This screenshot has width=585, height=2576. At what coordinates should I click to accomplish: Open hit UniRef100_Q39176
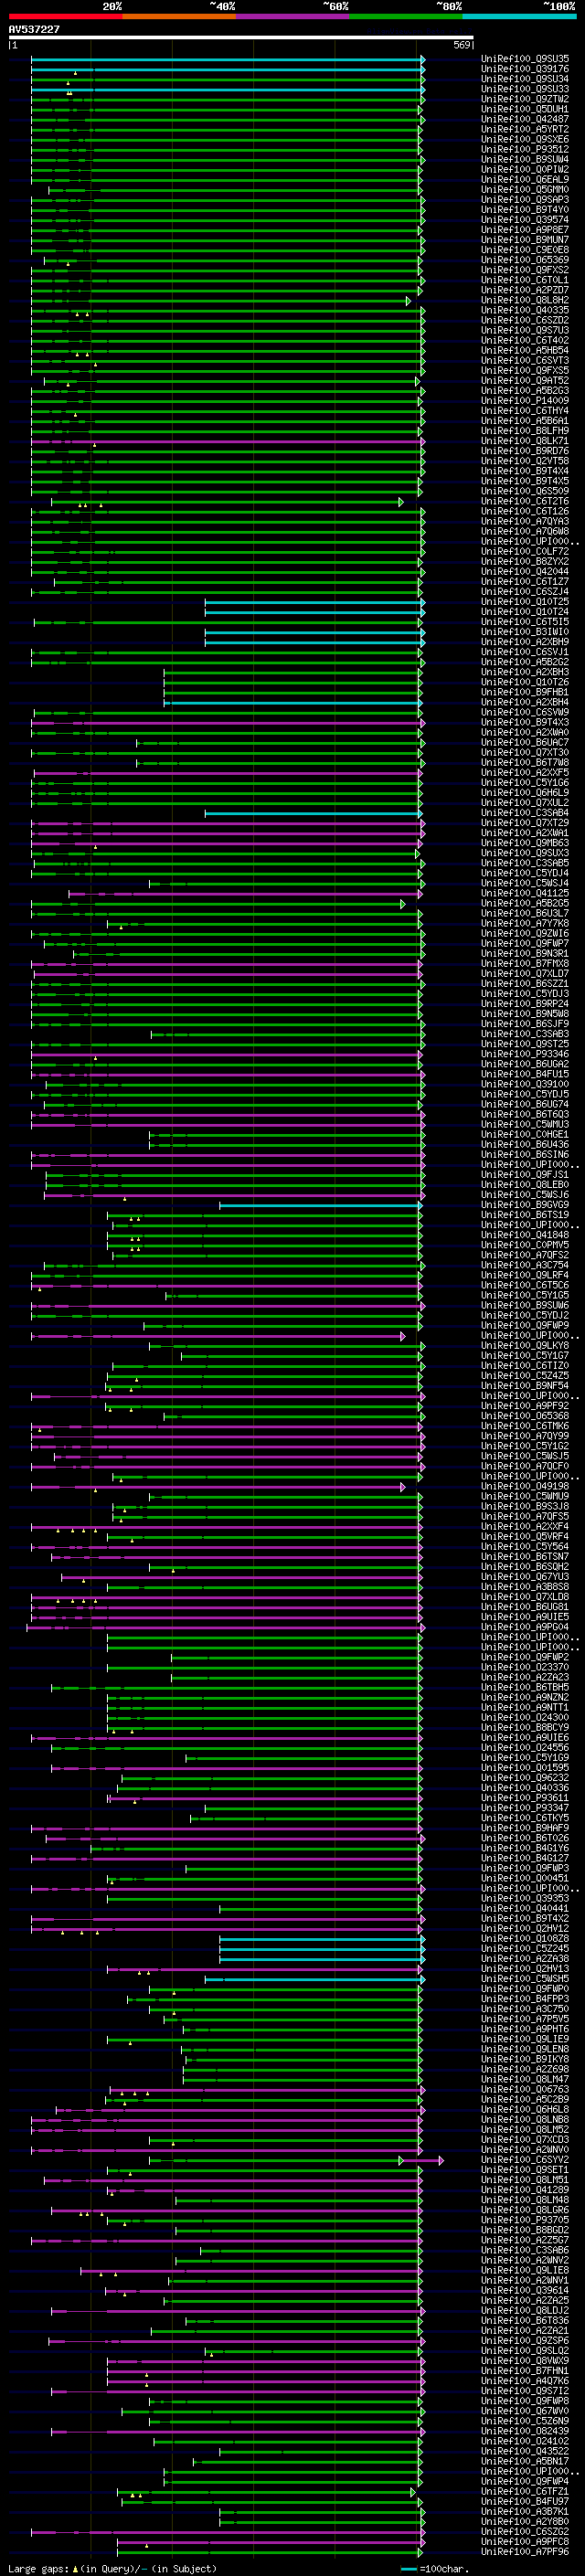tap(525, 69)
